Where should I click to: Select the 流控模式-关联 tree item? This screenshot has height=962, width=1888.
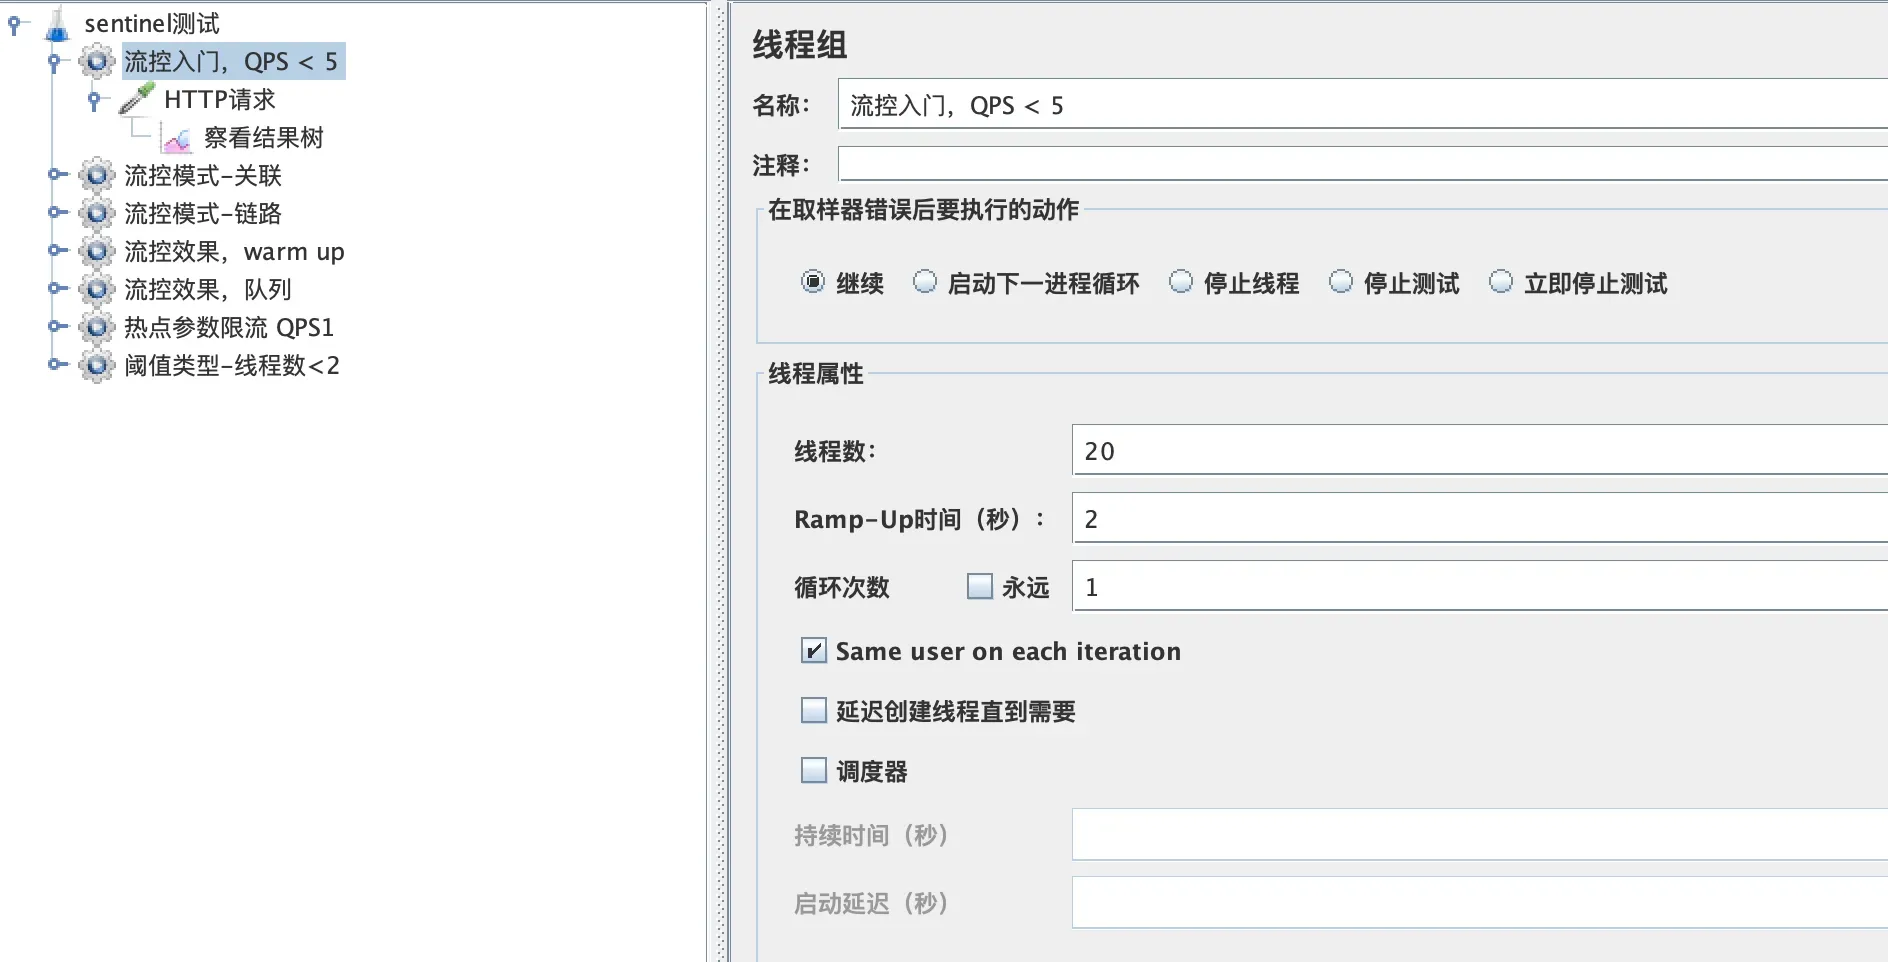point(203,175)
